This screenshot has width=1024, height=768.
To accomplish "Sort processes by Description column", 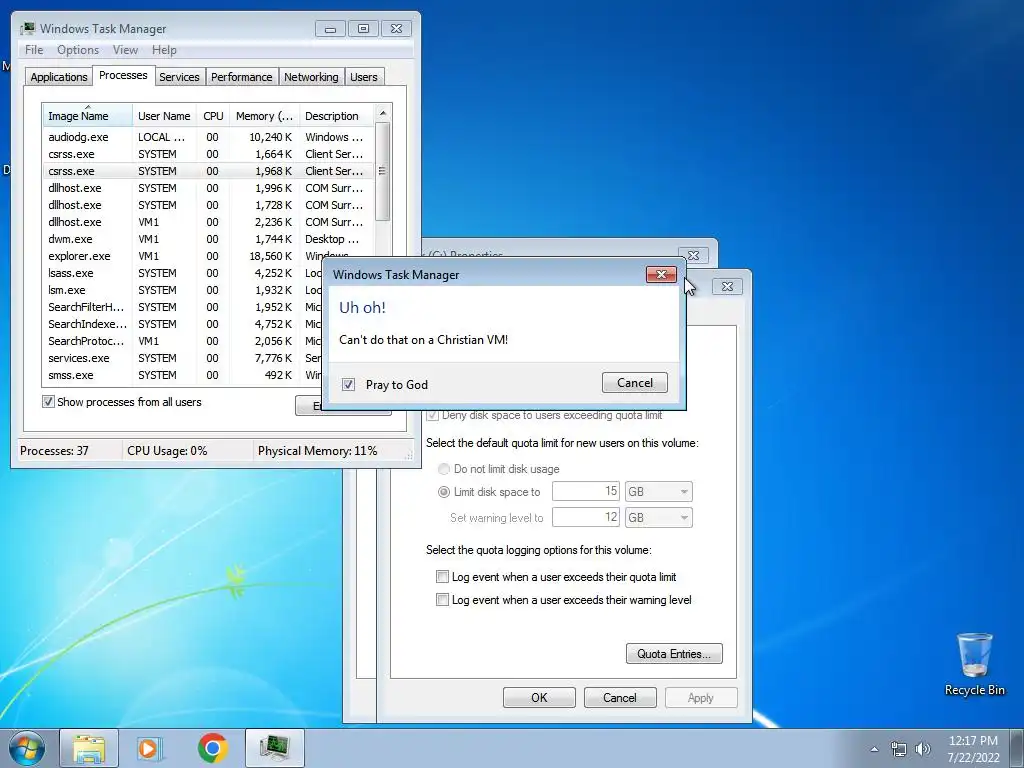I will [x=336, y=116].
